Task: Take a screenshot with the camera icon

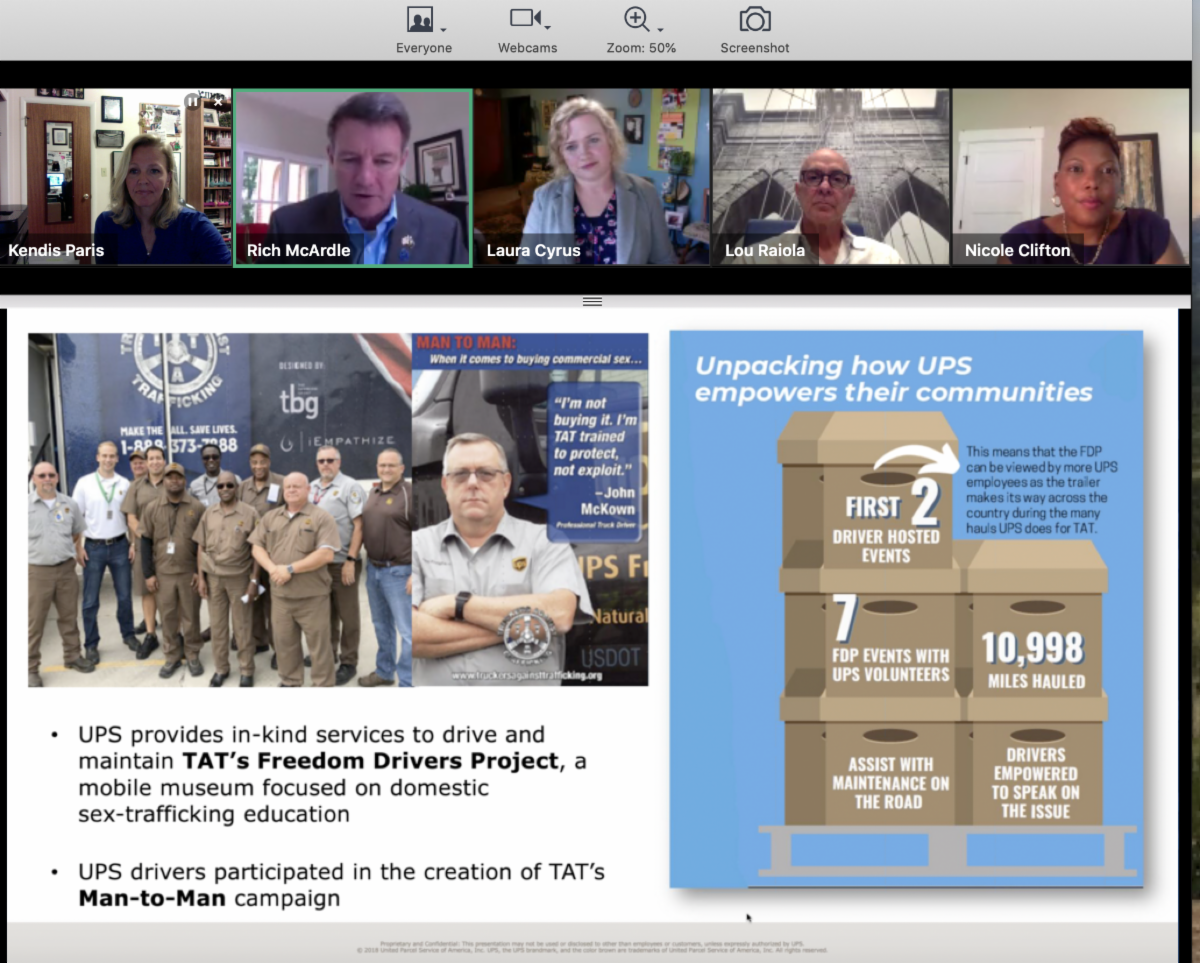Action: pyautogui.click(x=755, y=19)
